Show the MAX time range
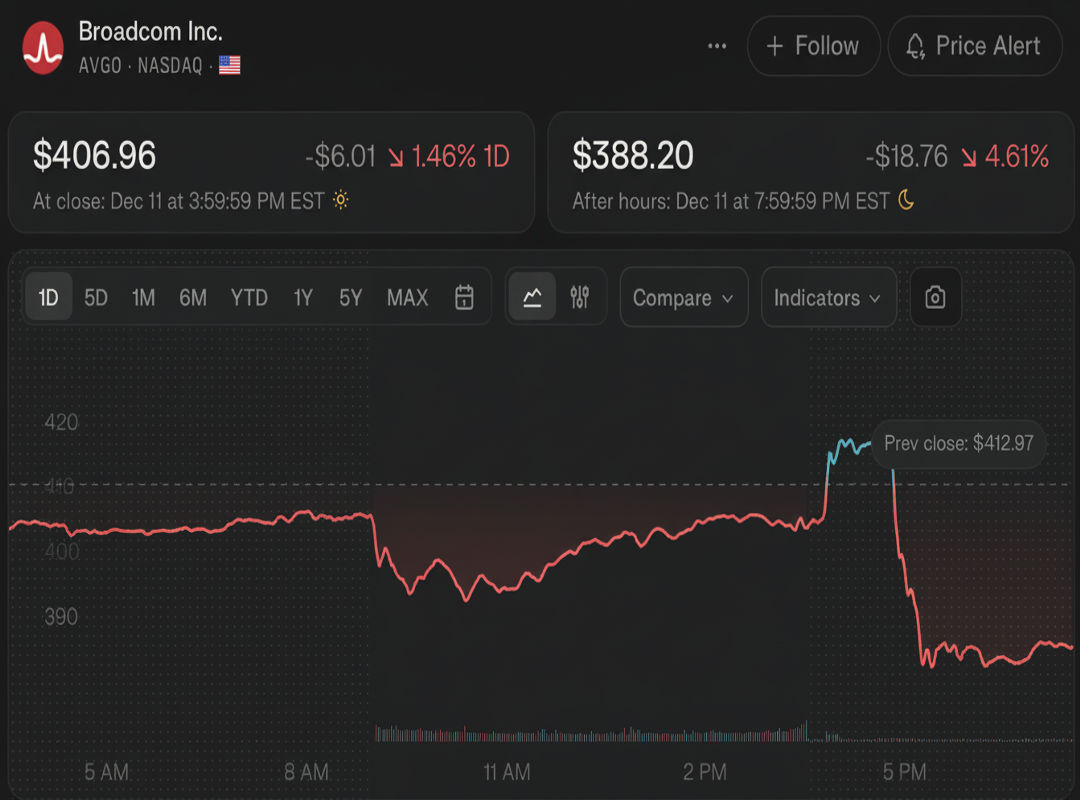This screenshot has height=800, width=1080. [407, 297]
